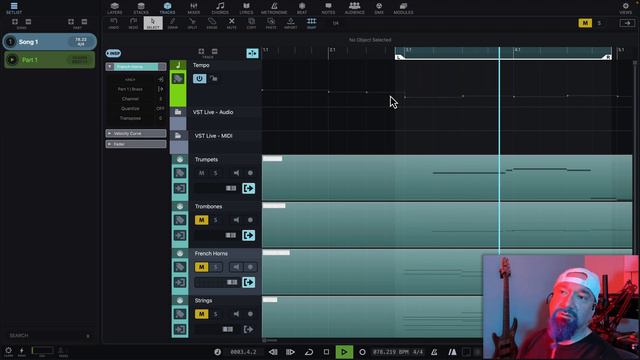Jump to previous marker in transport
The image size is (640, 360).
tap(273, 351)
